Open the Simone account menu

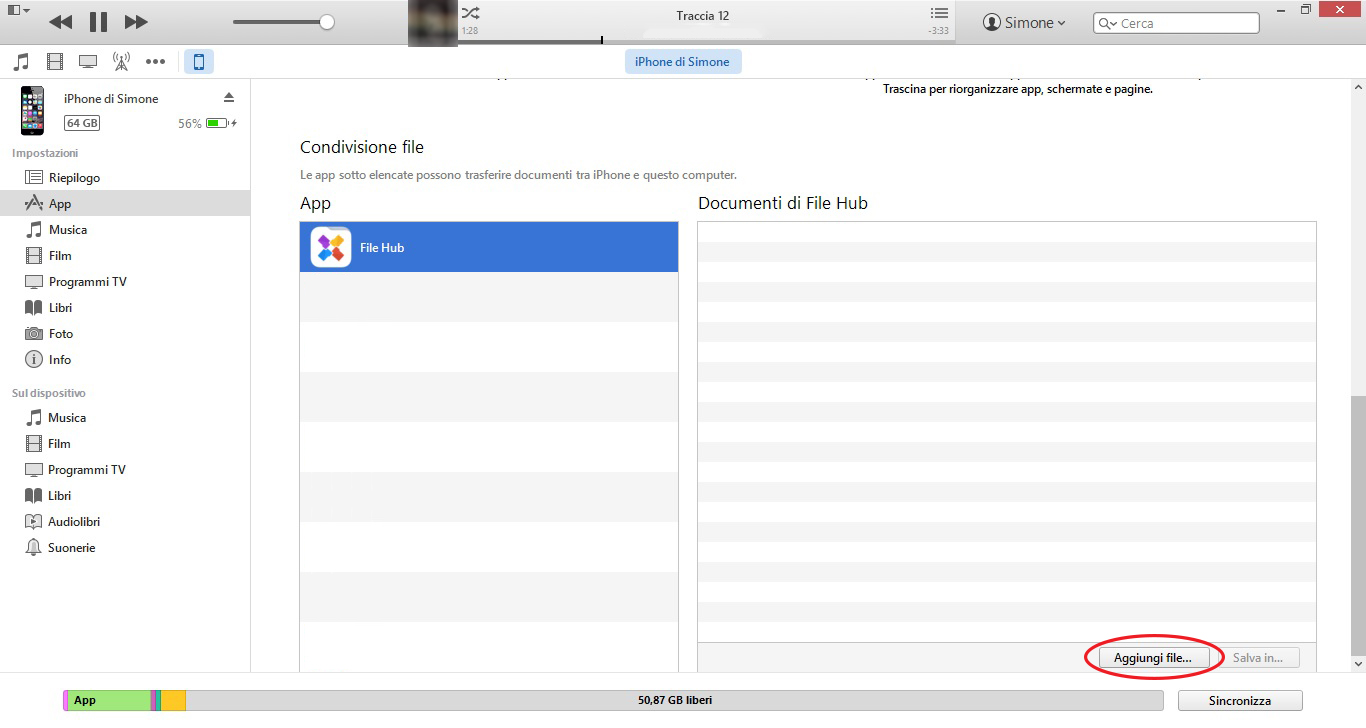tap(1024, 22)
